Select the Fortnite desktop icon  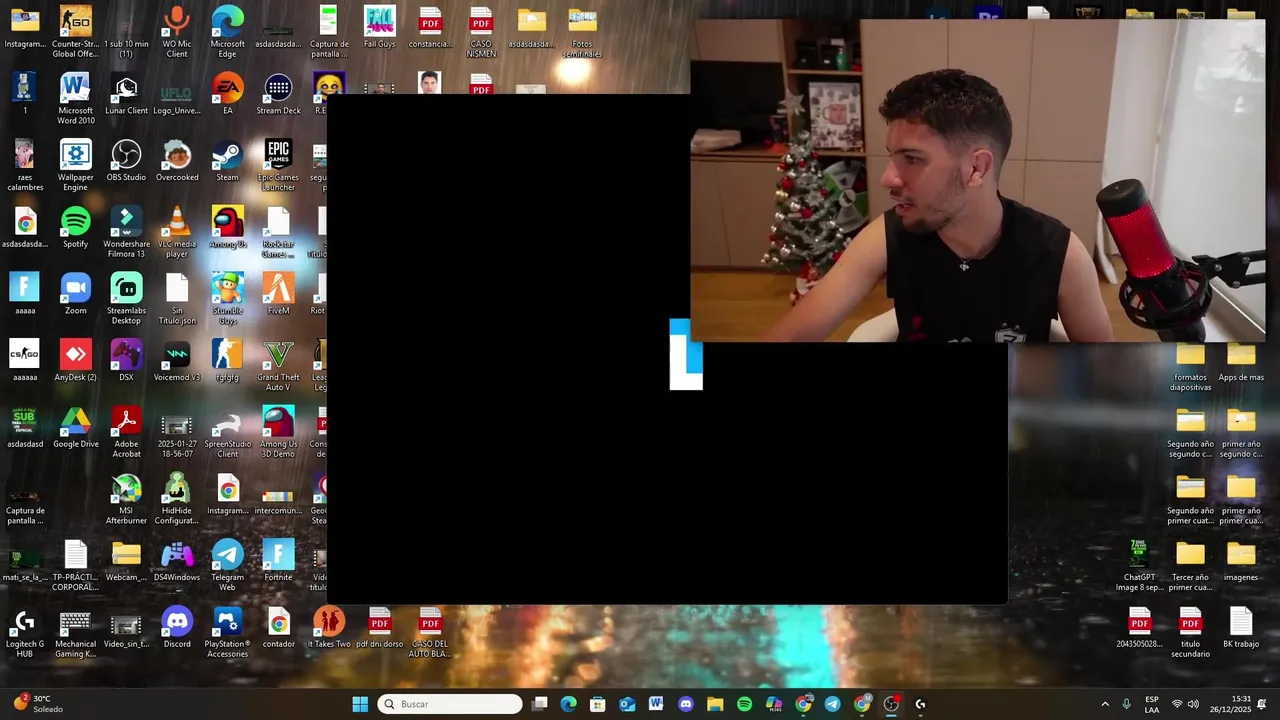[278, 561]
